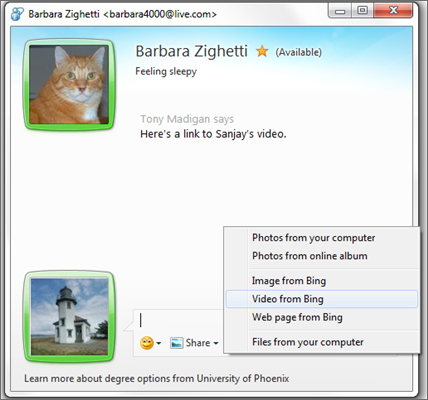Choose Video from Bing
The height and width of the screenshot is (400, 428).
(x=322, y=299)
